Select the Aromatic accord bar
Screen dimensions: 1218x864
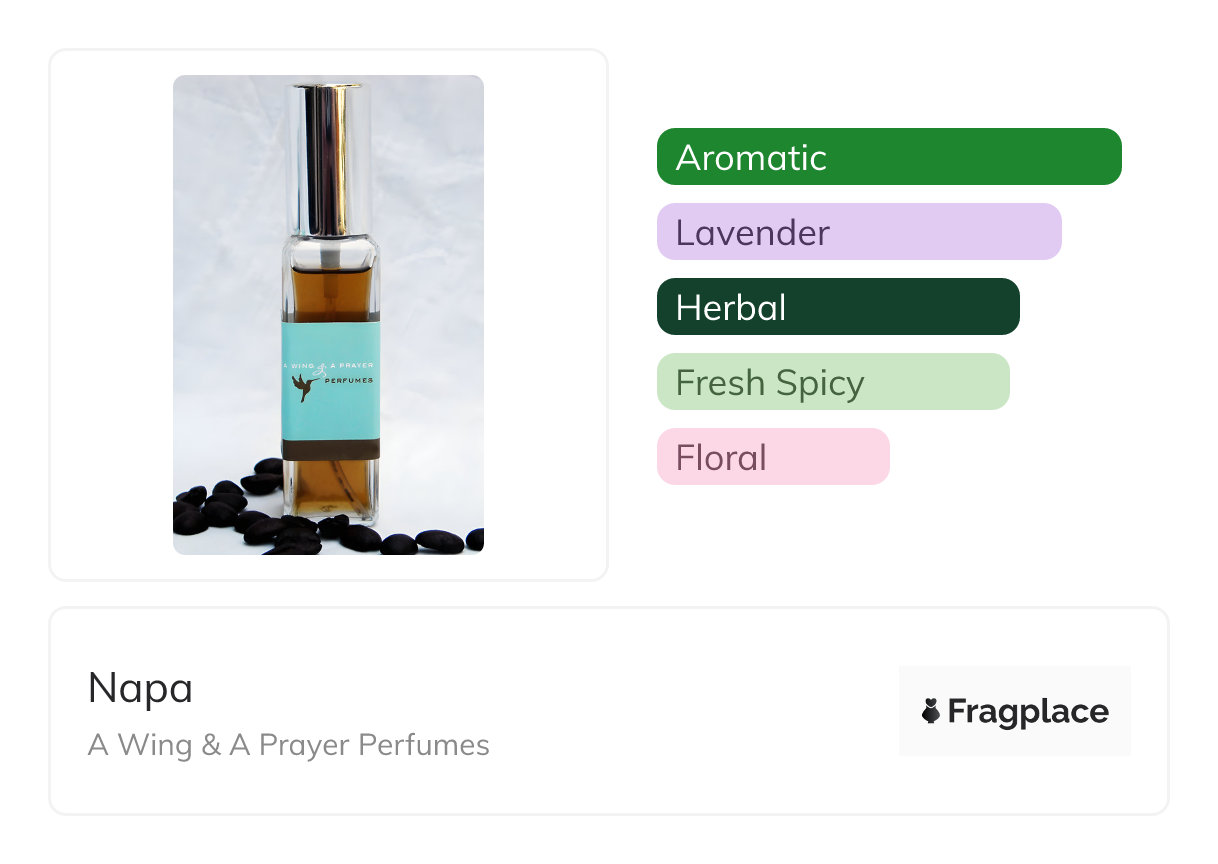pos(888,157)
